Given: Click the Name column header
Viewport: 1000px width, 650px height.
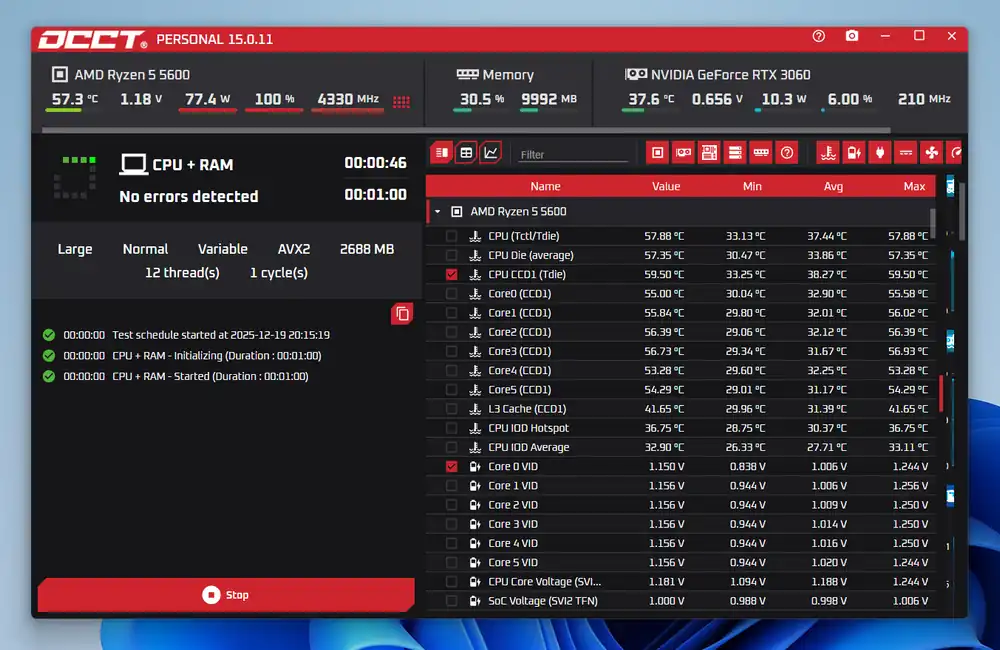Looking at the screenshot, I should [545, 186].
